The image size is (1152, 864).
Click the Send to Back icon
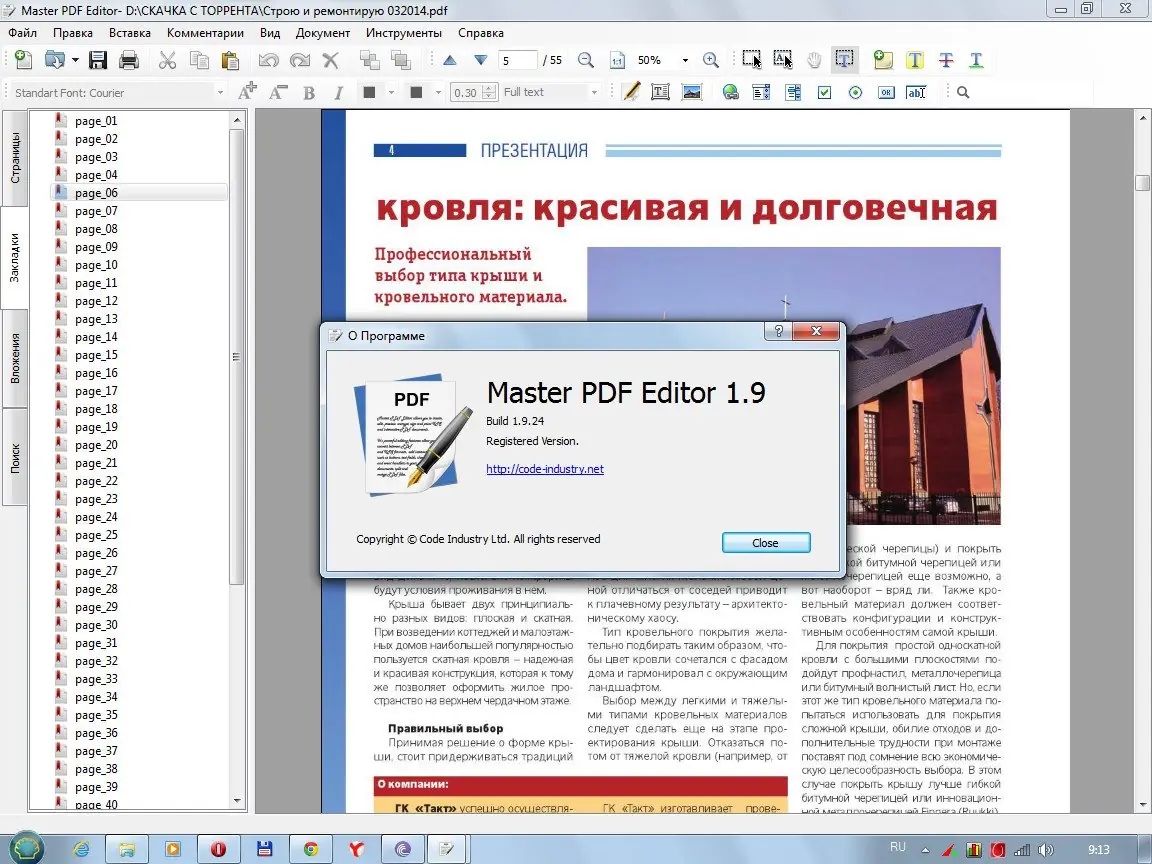400,60
